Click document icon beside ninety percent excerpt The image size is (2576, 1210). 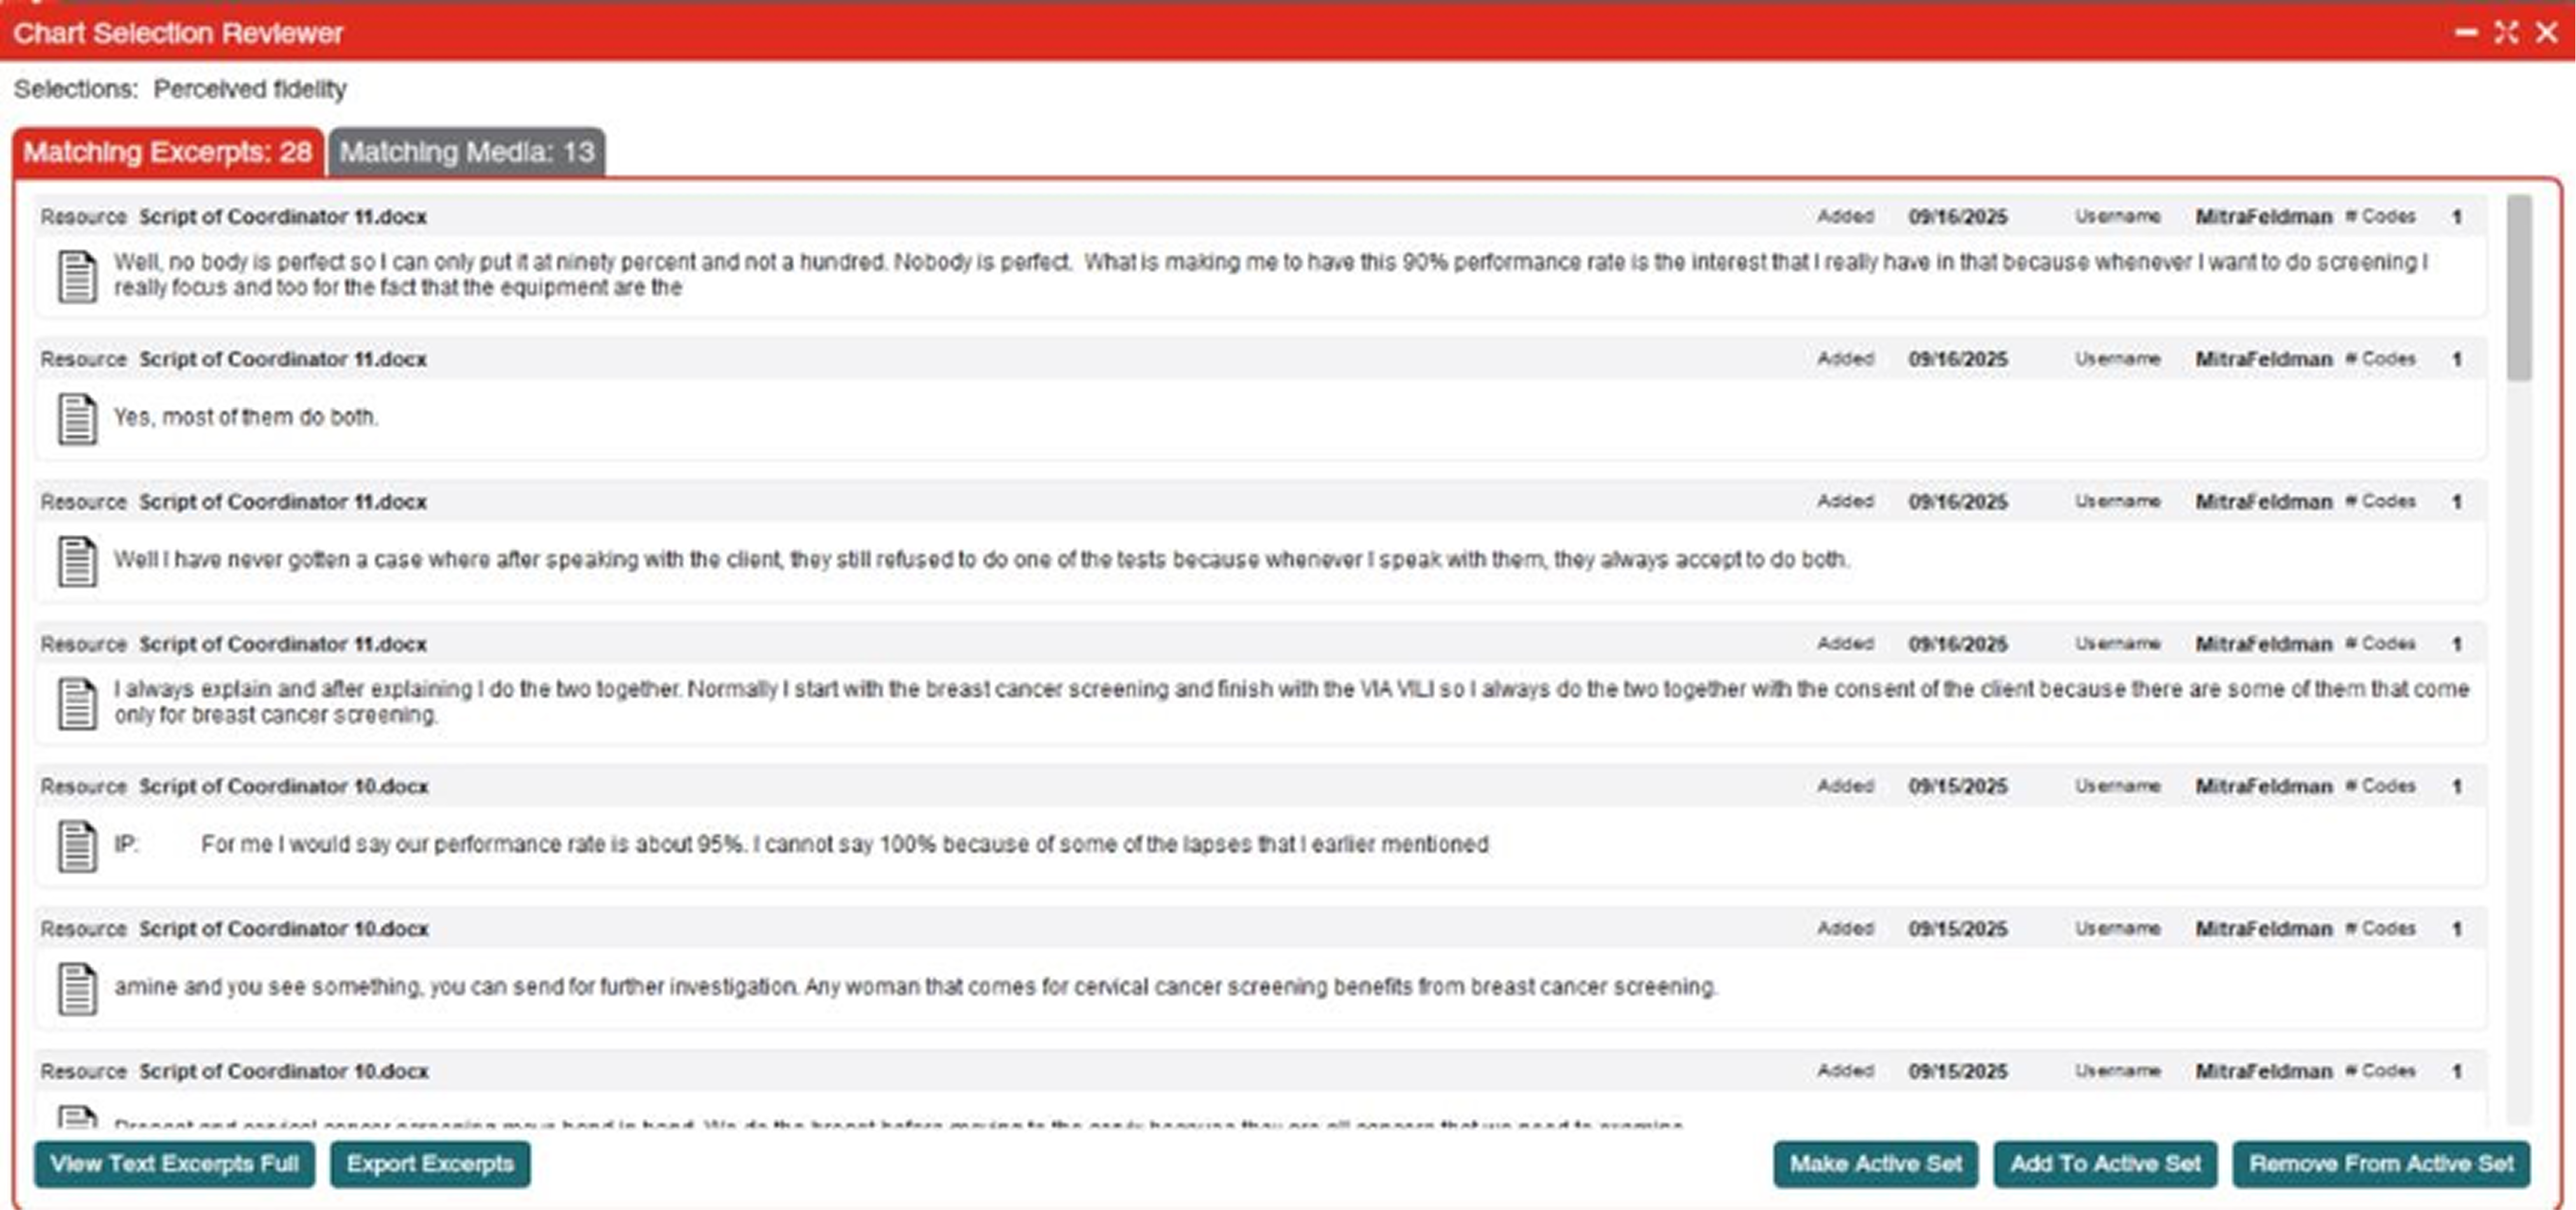77,276
